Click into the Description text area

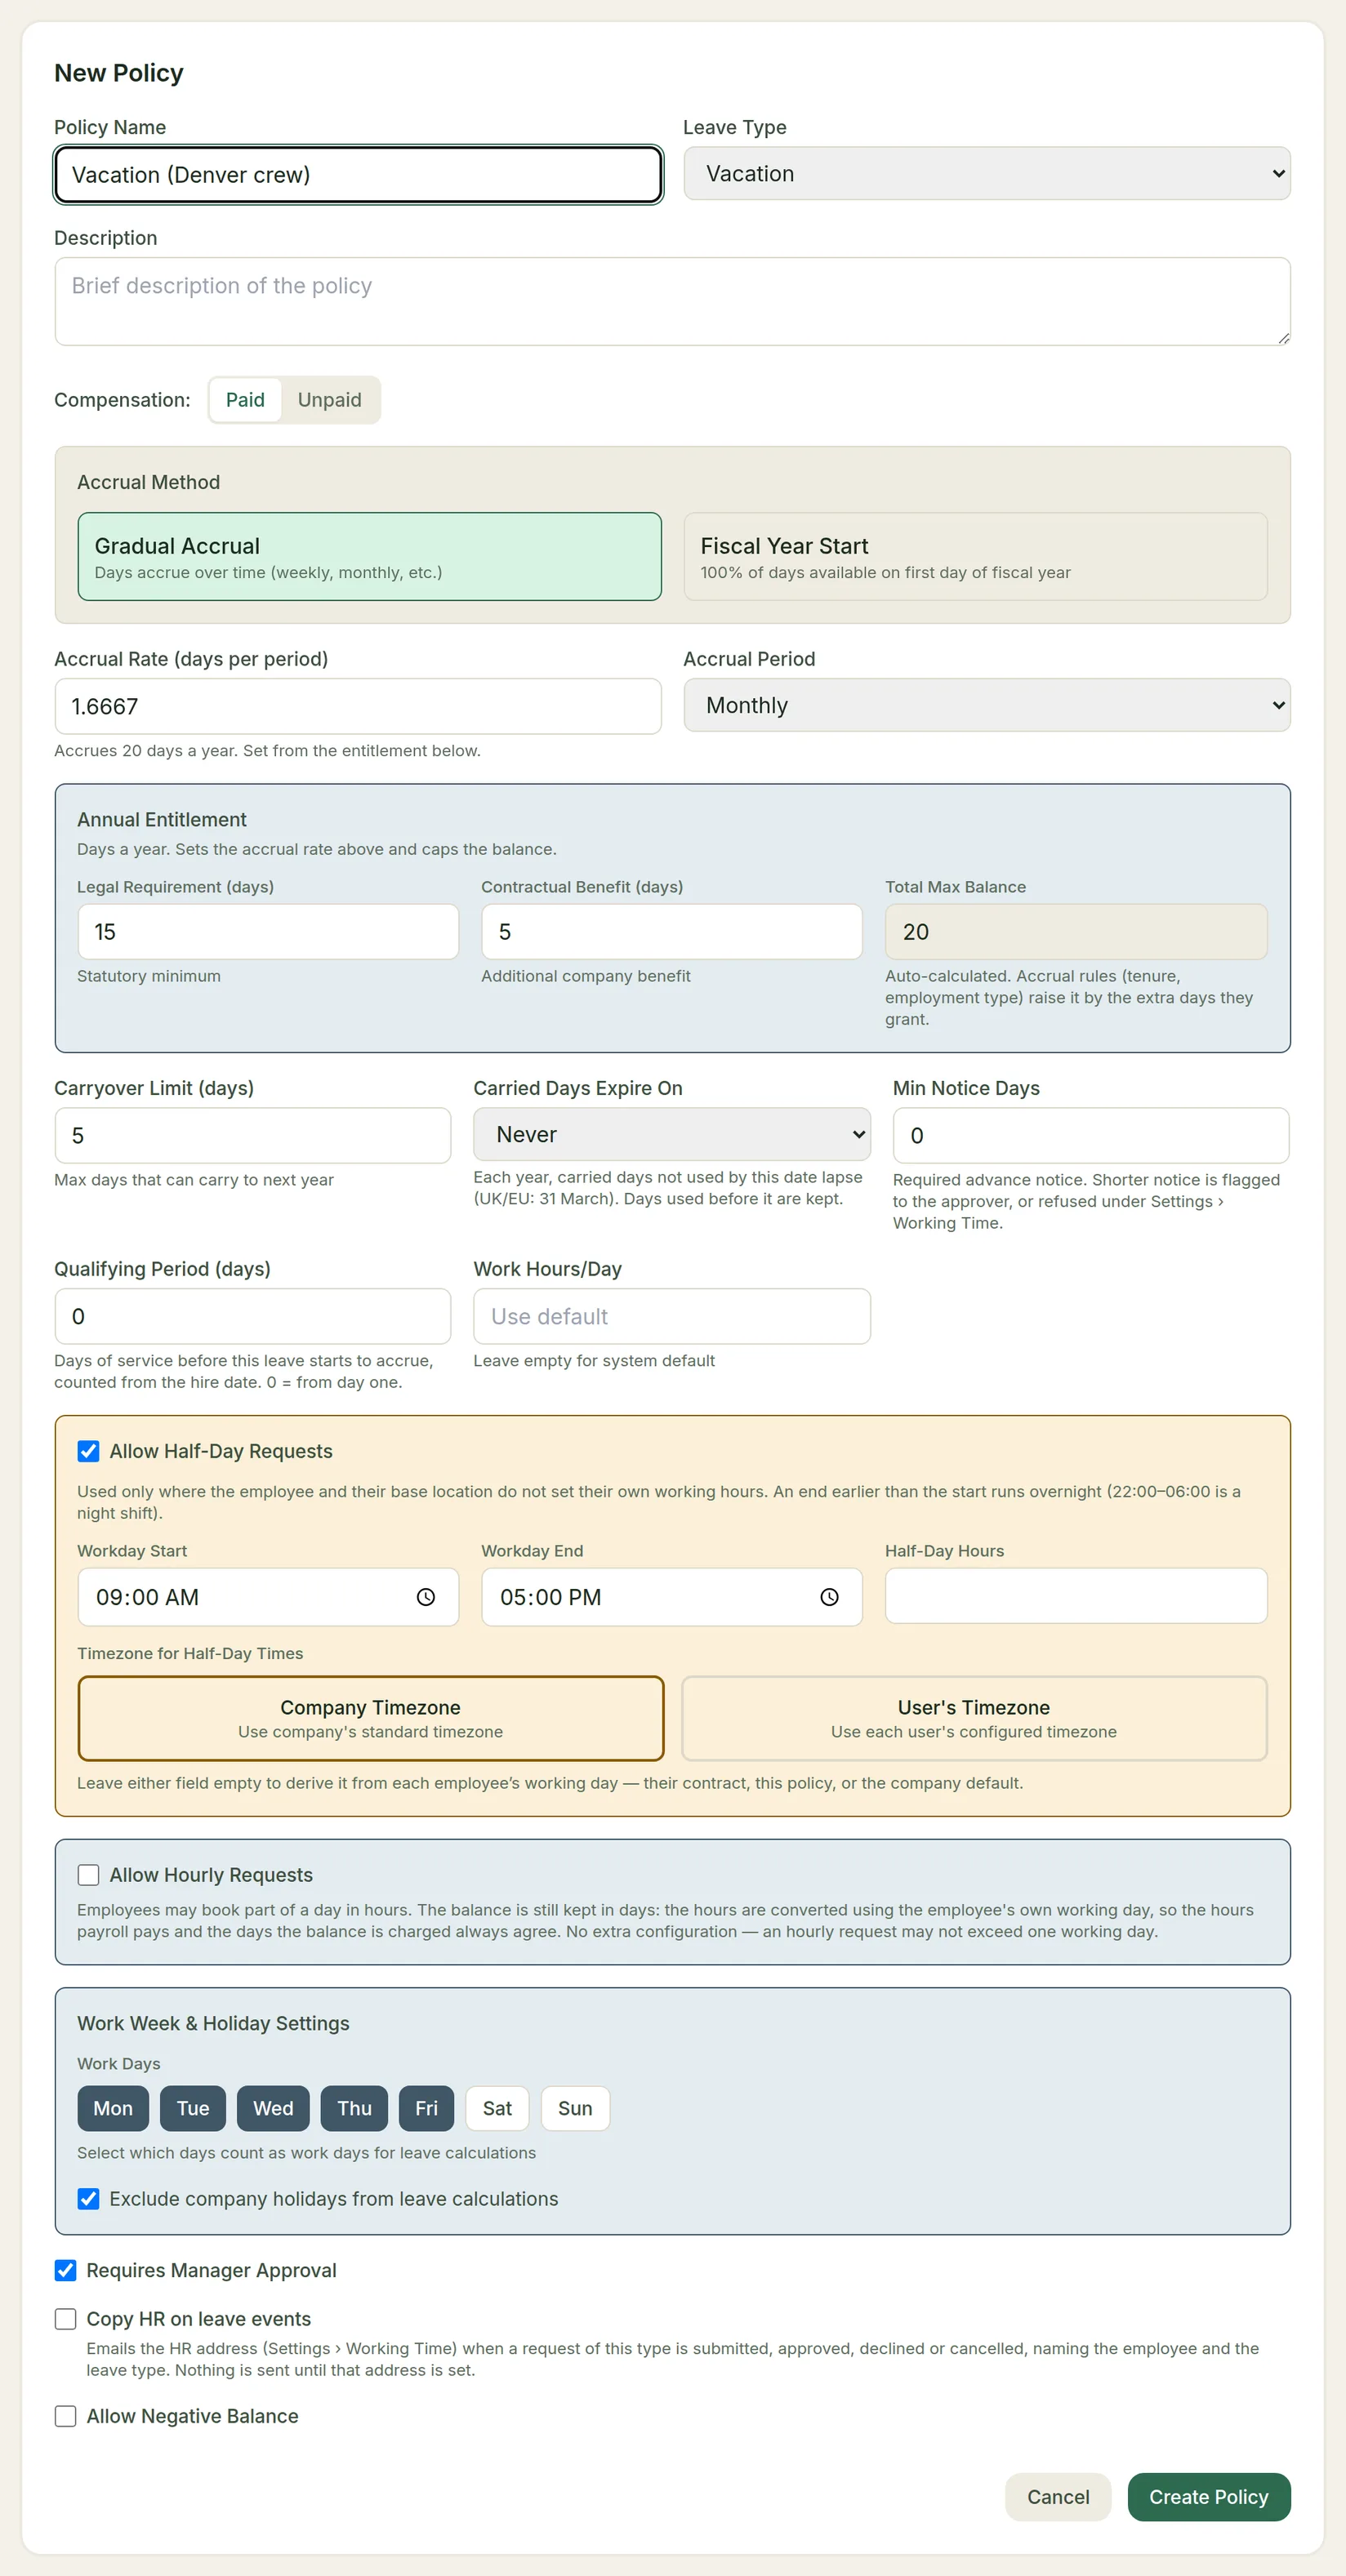coord(672,302)
